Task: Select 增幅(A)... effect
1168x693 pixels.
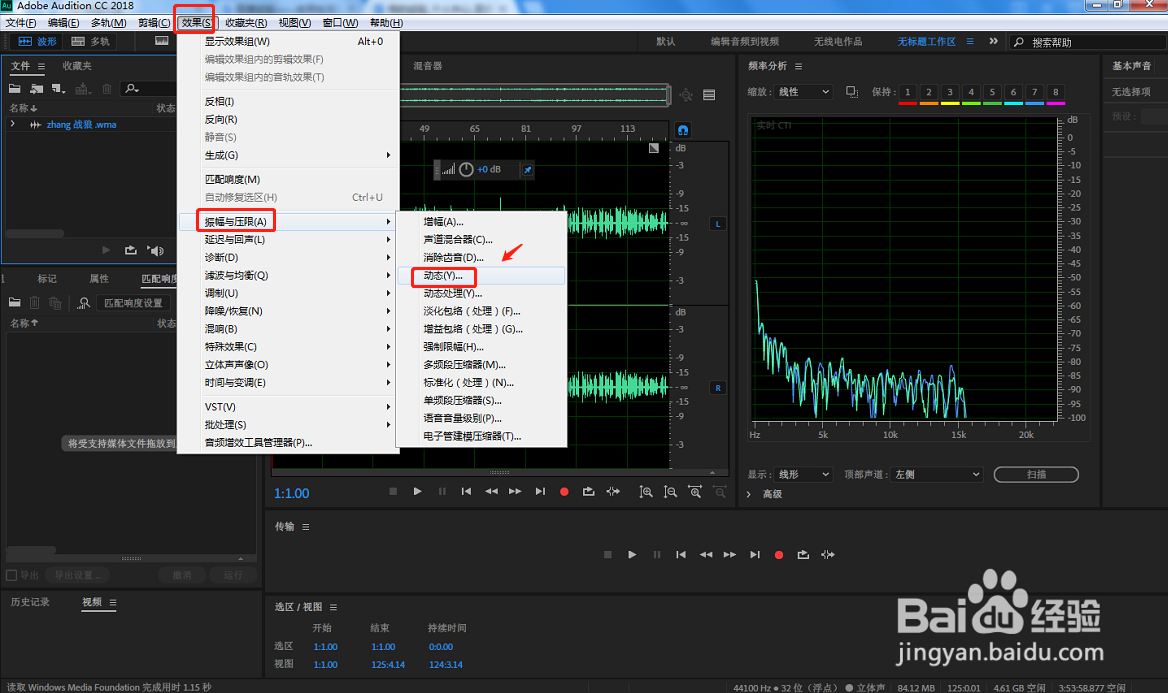Action: [x=443, y=221]
